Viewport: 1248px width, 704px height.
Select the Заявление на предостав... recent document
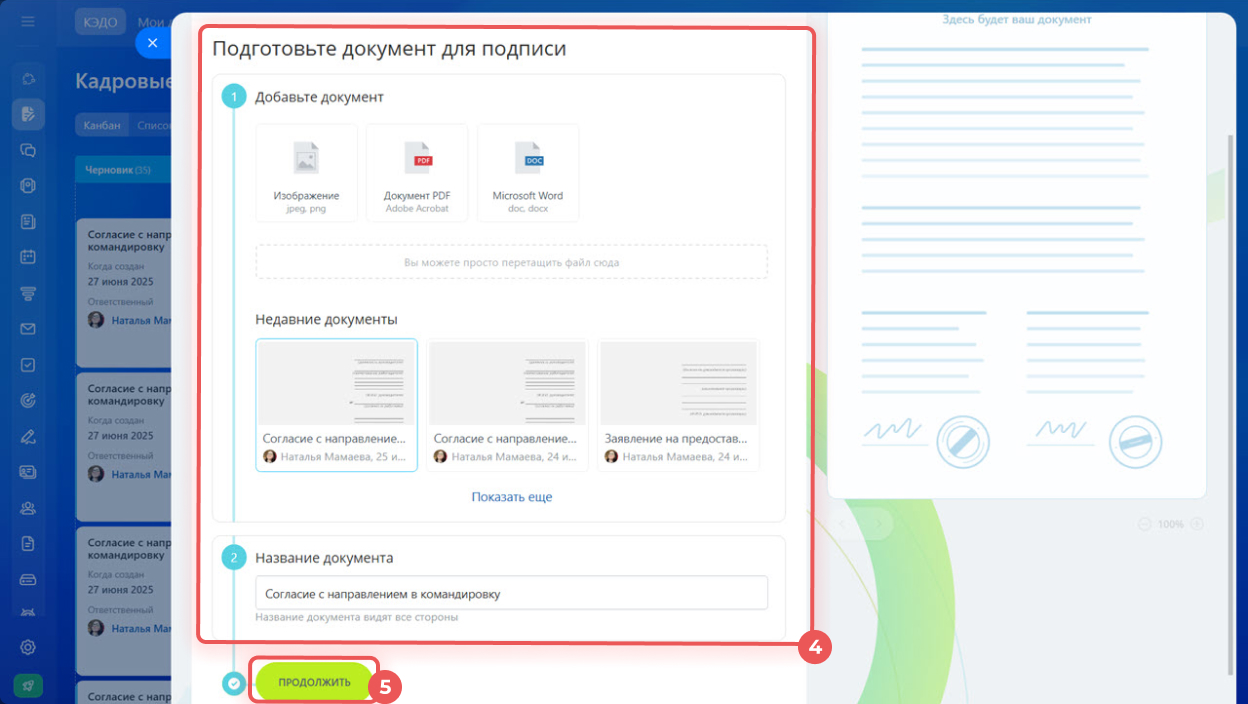click(678, 405)
